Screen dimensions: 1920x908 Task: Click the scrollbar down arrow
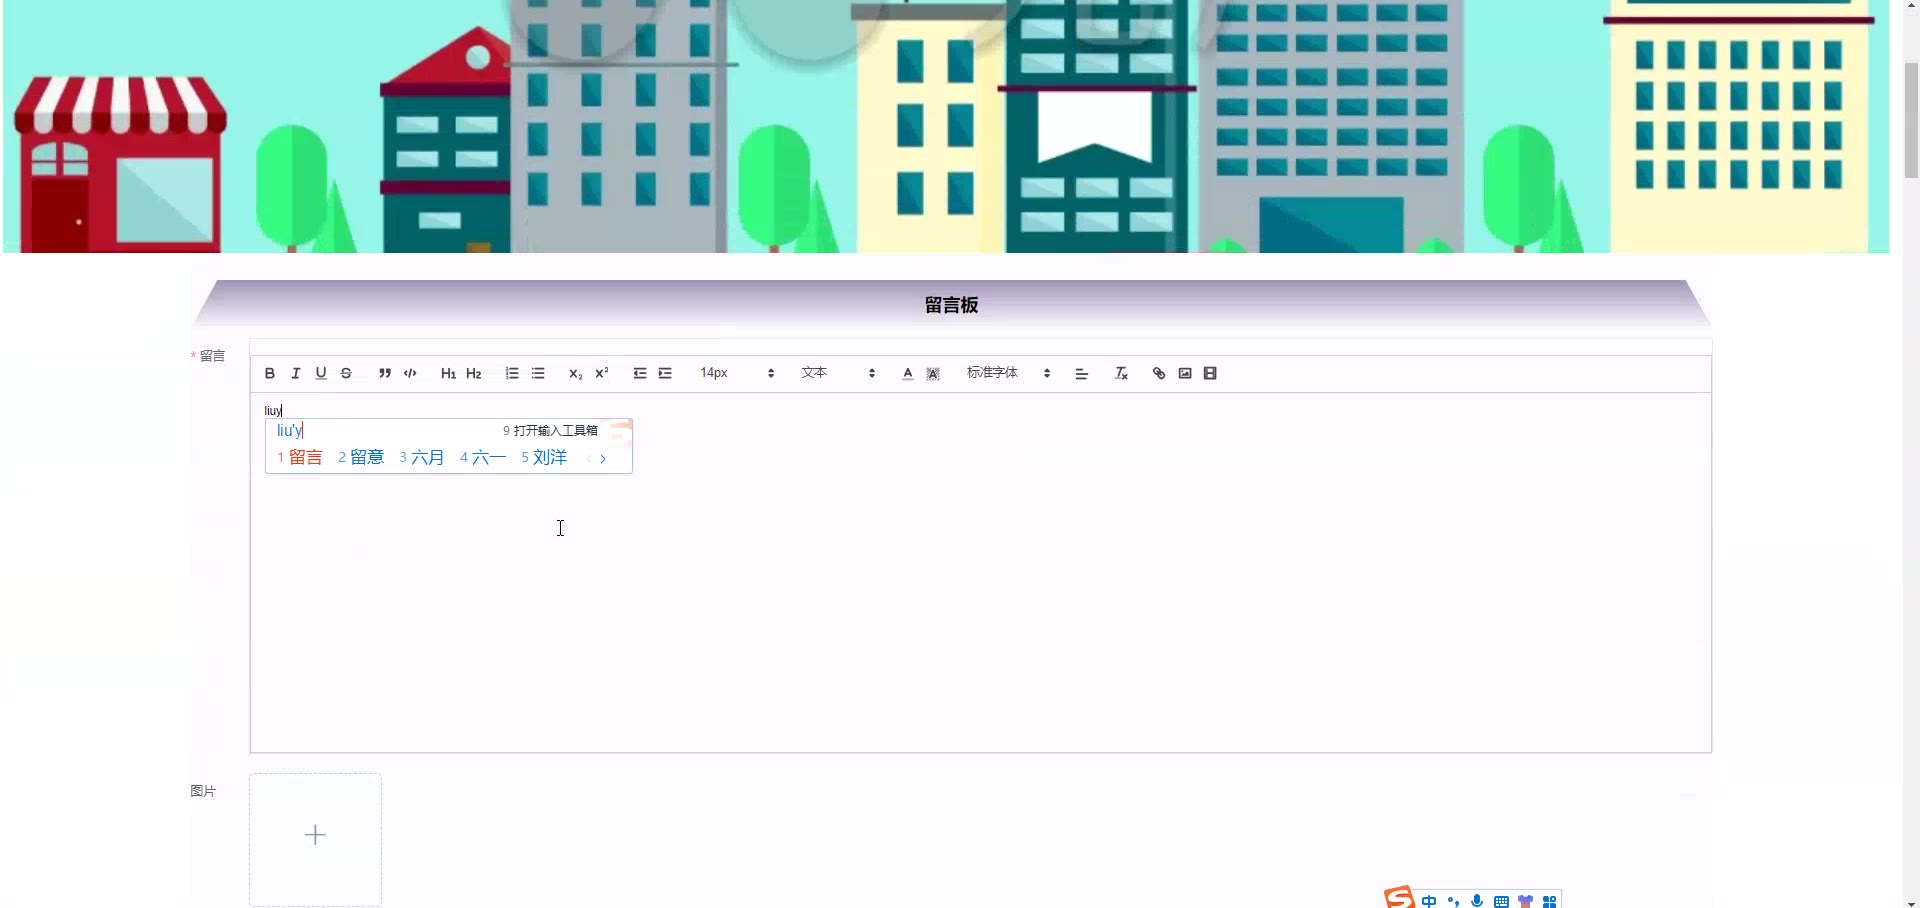(1911, 902)
